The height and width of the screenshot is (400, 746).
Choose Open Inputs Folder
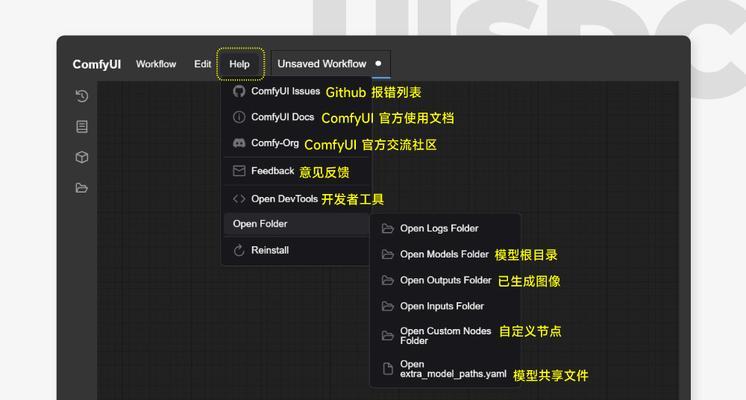tap(445, 306)
